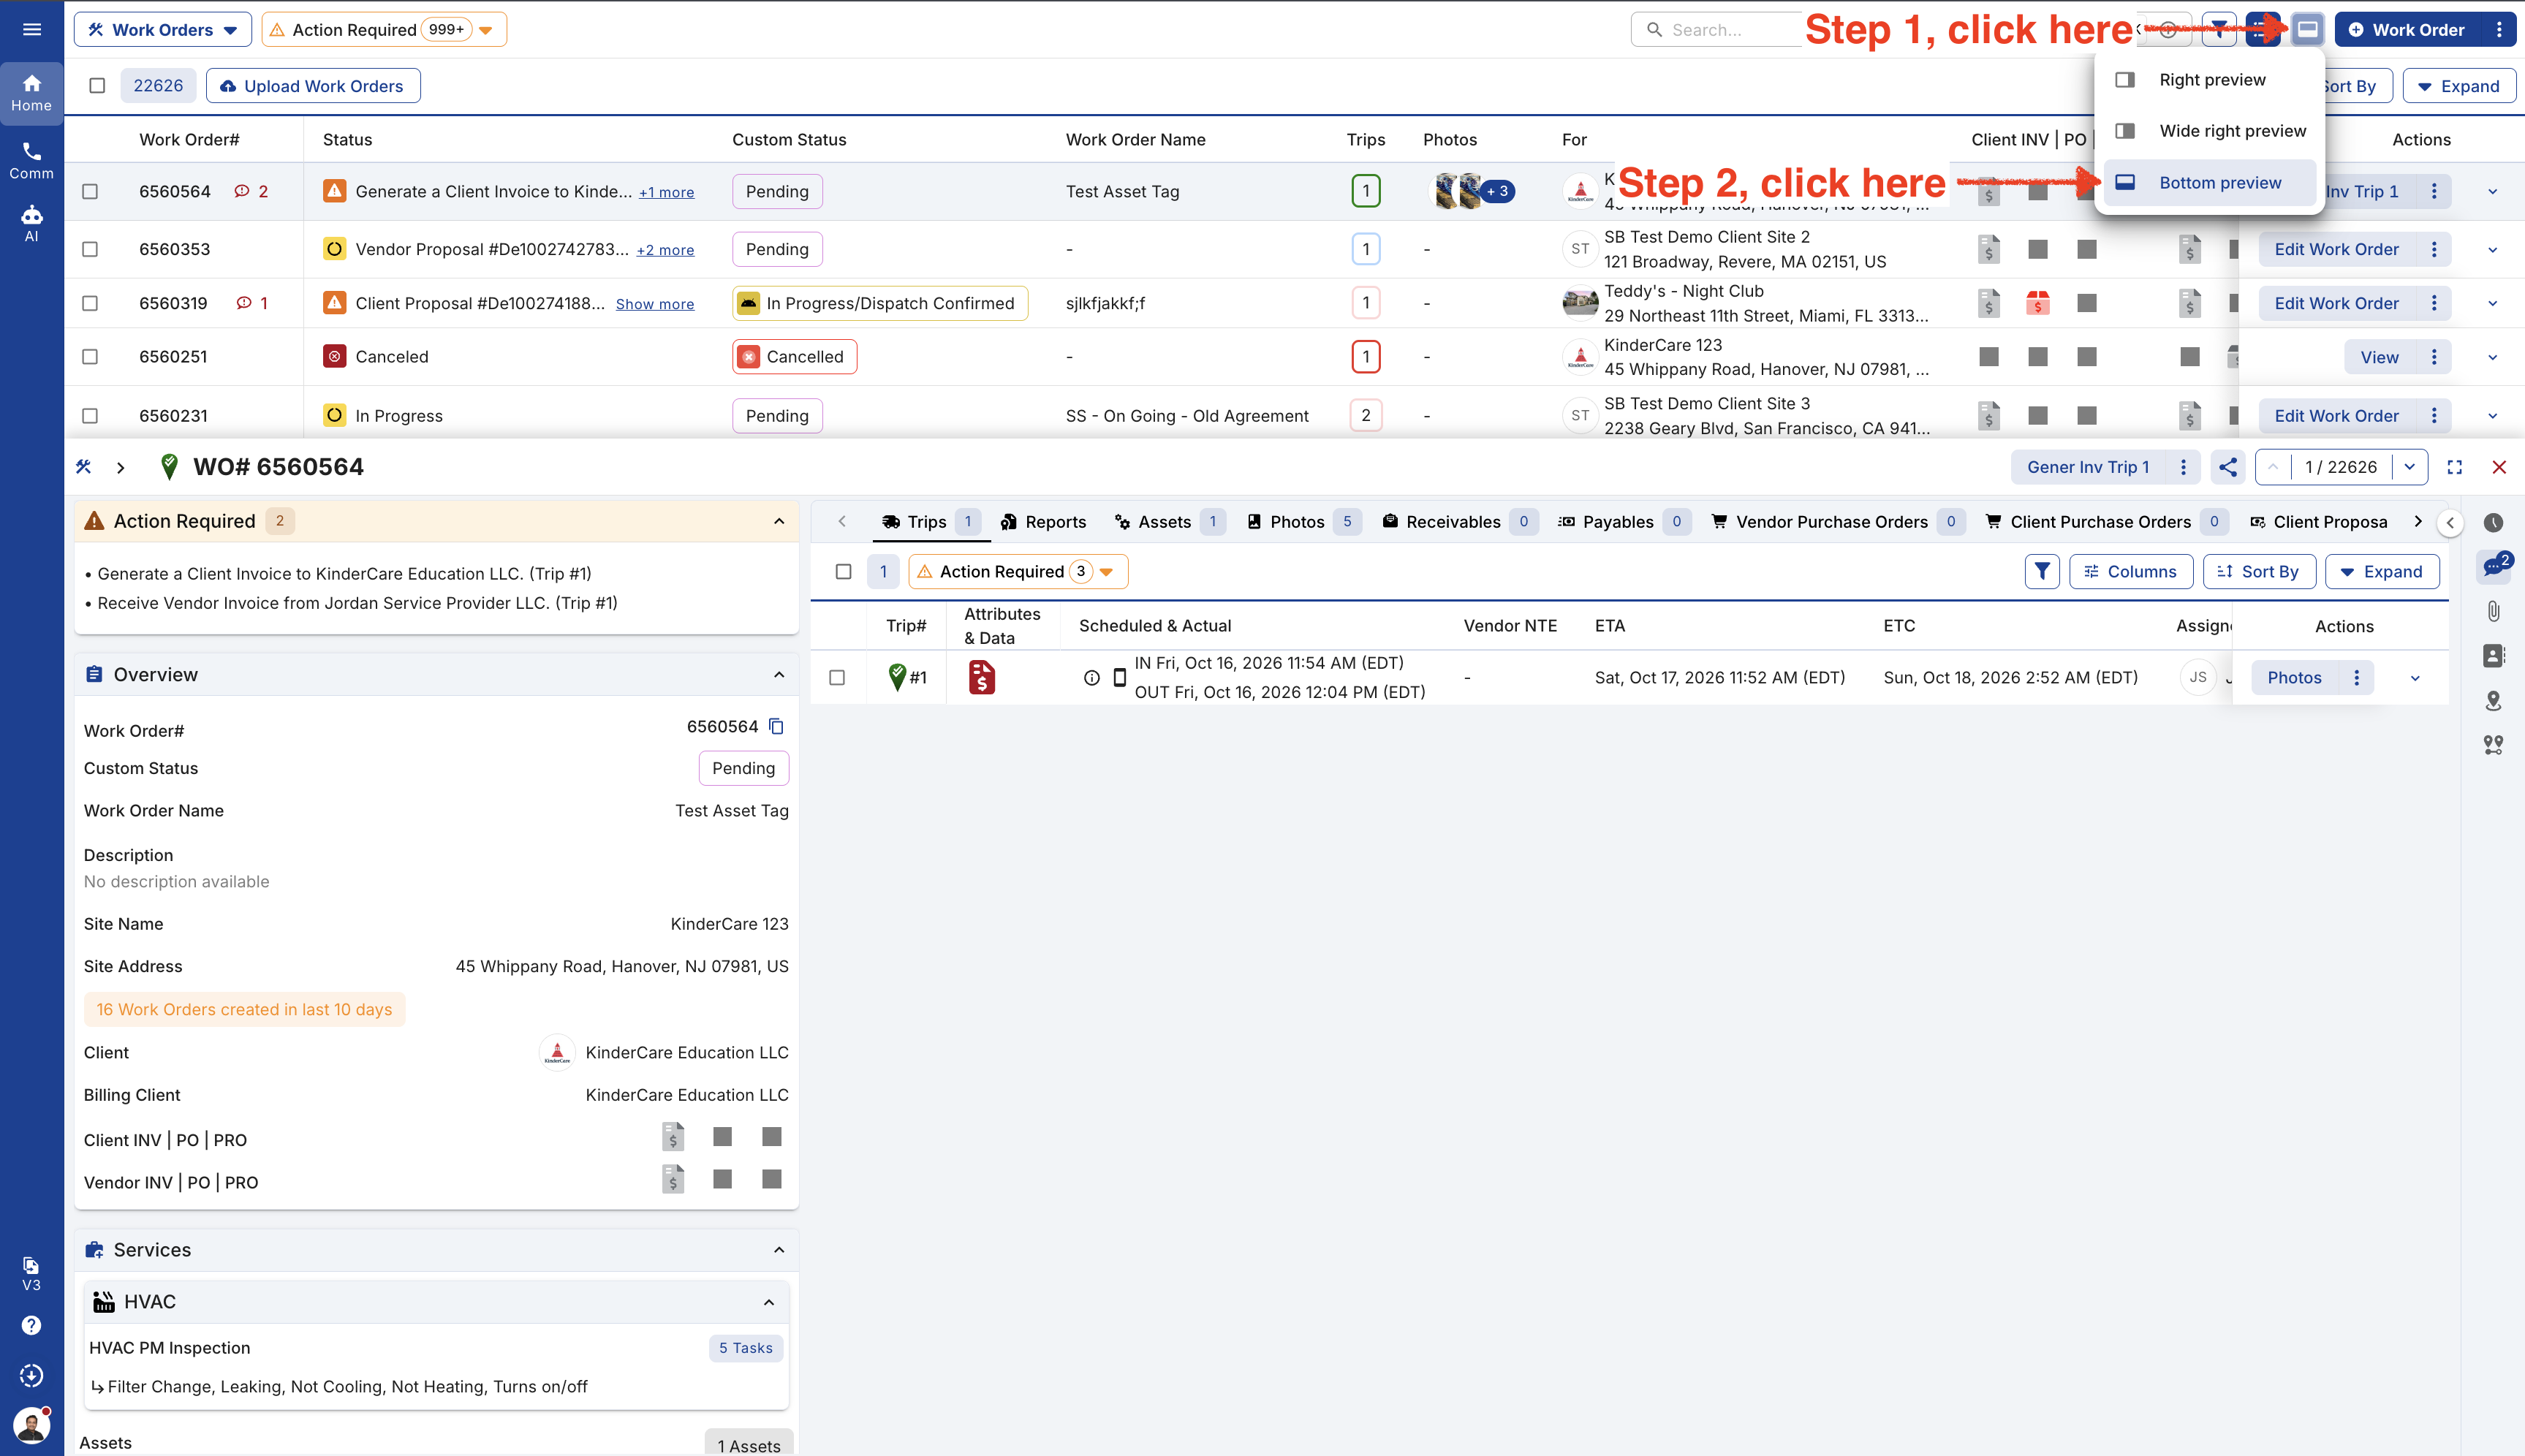Image resolution: width=2525 pixels, height=1456 pixels.
Task: Click the filter icon in Trips toolbar
Action: [2042, 571]
